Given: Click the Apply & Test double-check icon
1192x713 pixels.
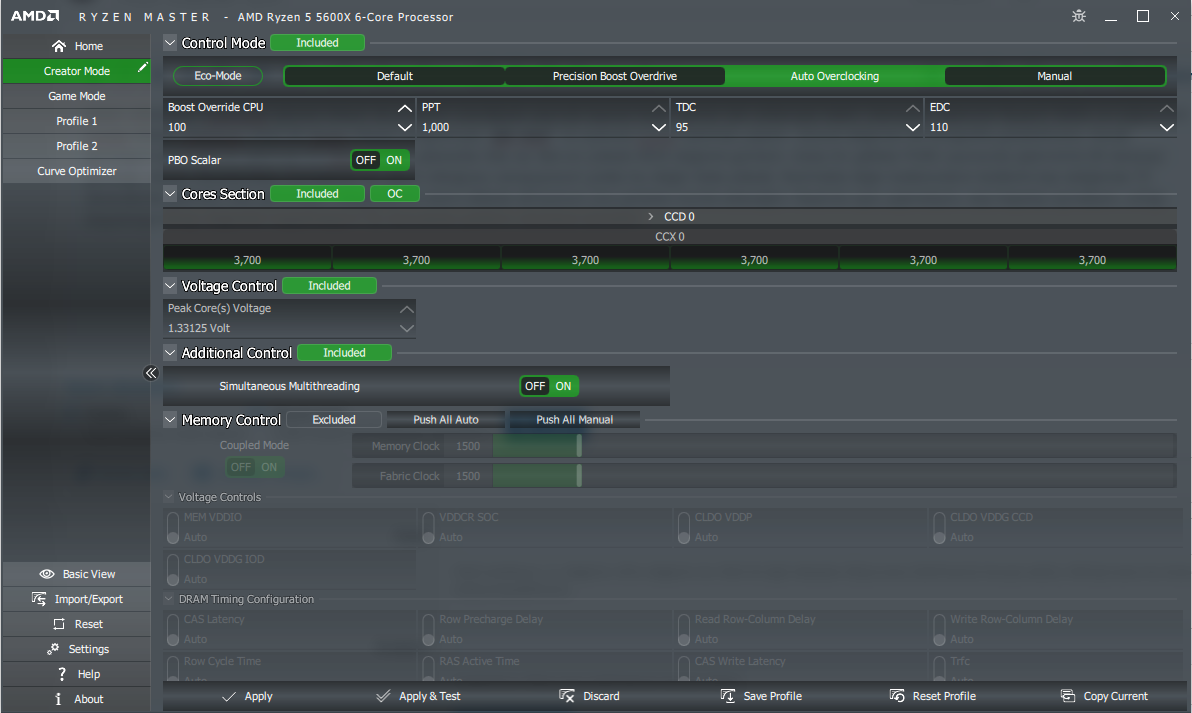Looking at the screenshot, I should (383, 696).
